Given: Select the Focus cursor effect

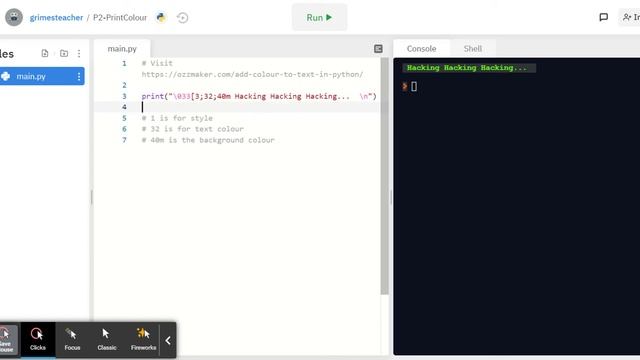Looking at the screenshot, I should click(72, 340).
